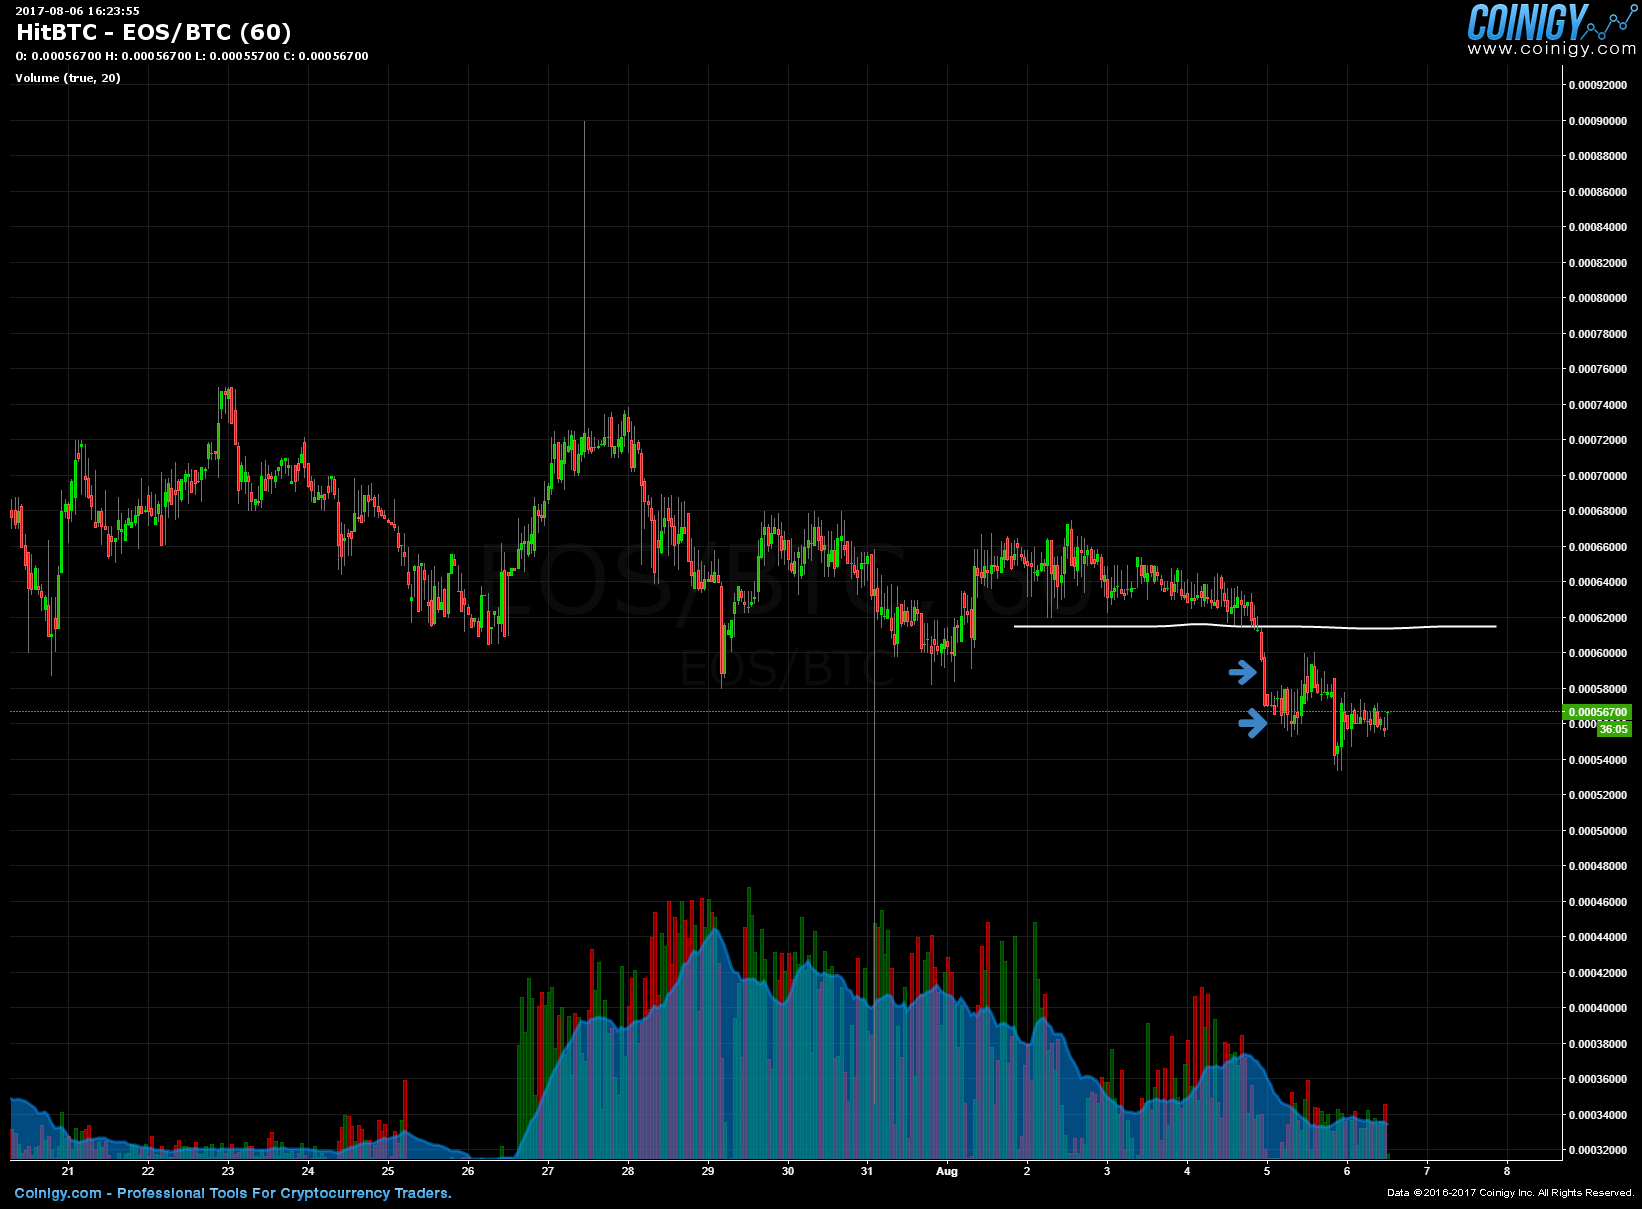Click the Data ©2016-2017 Coinigy copyright text
Viewport: 1642px width, 1209px height.
pyautogui.click(x=1510, y=1193)
